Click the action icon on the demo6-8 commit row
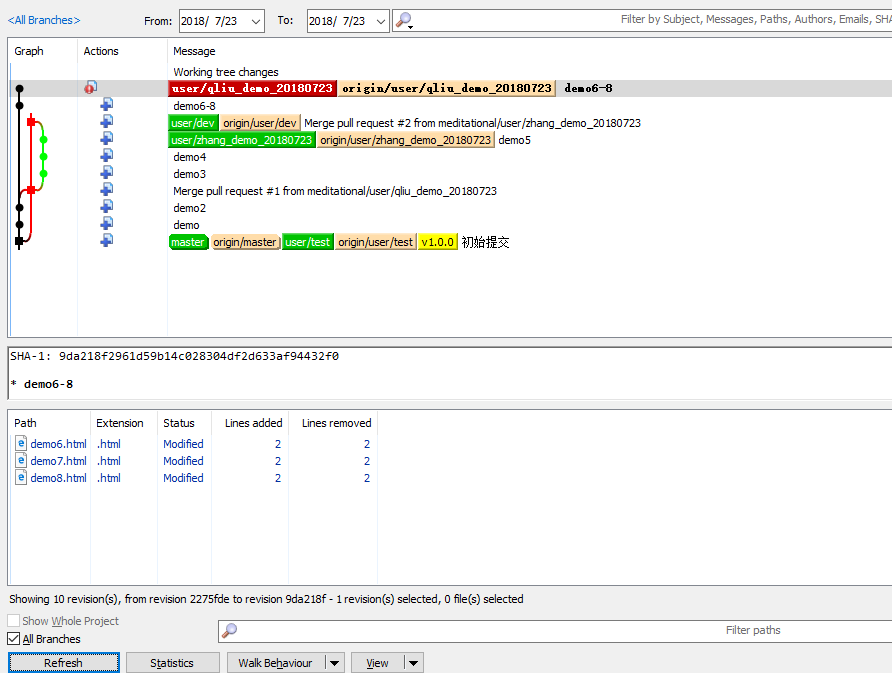Viewport: 892px width, 673px height. coord(106,105)
